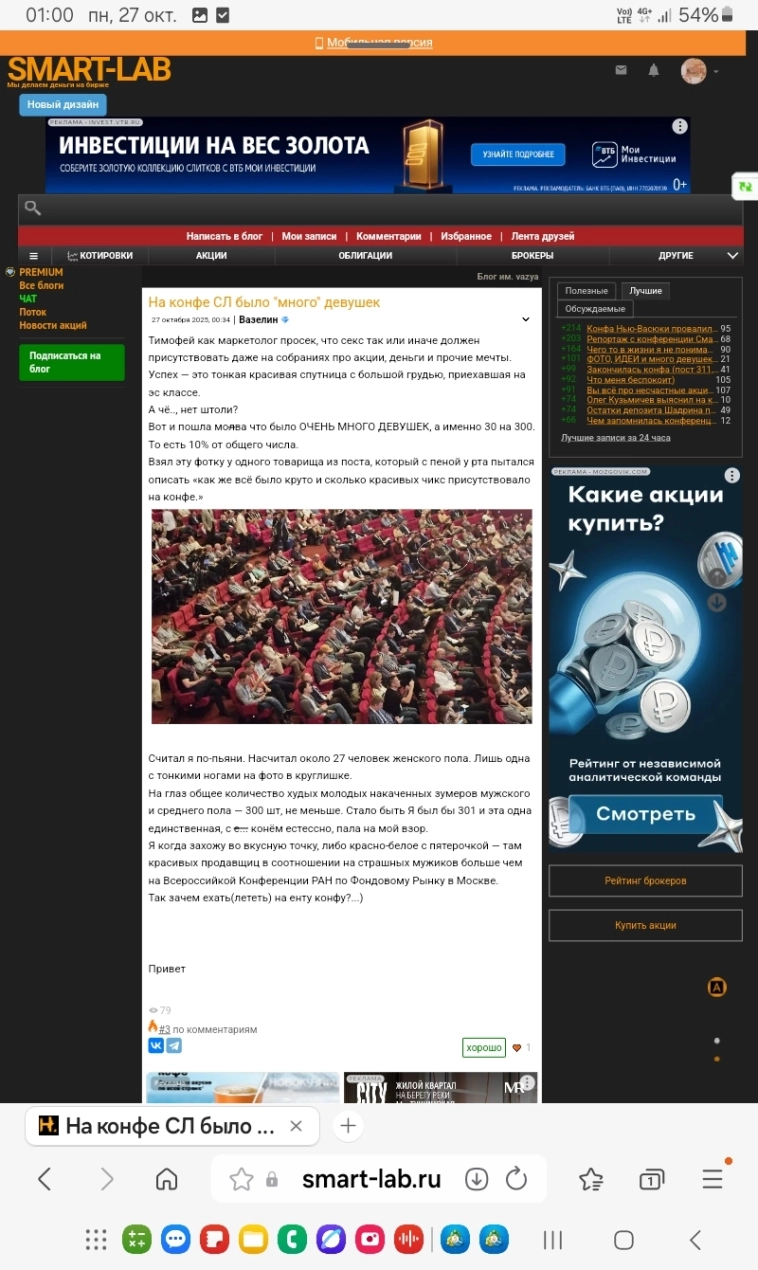The image size is (758, 1270).
Task: Go forward in the browser
Action: coord(107,1179)
